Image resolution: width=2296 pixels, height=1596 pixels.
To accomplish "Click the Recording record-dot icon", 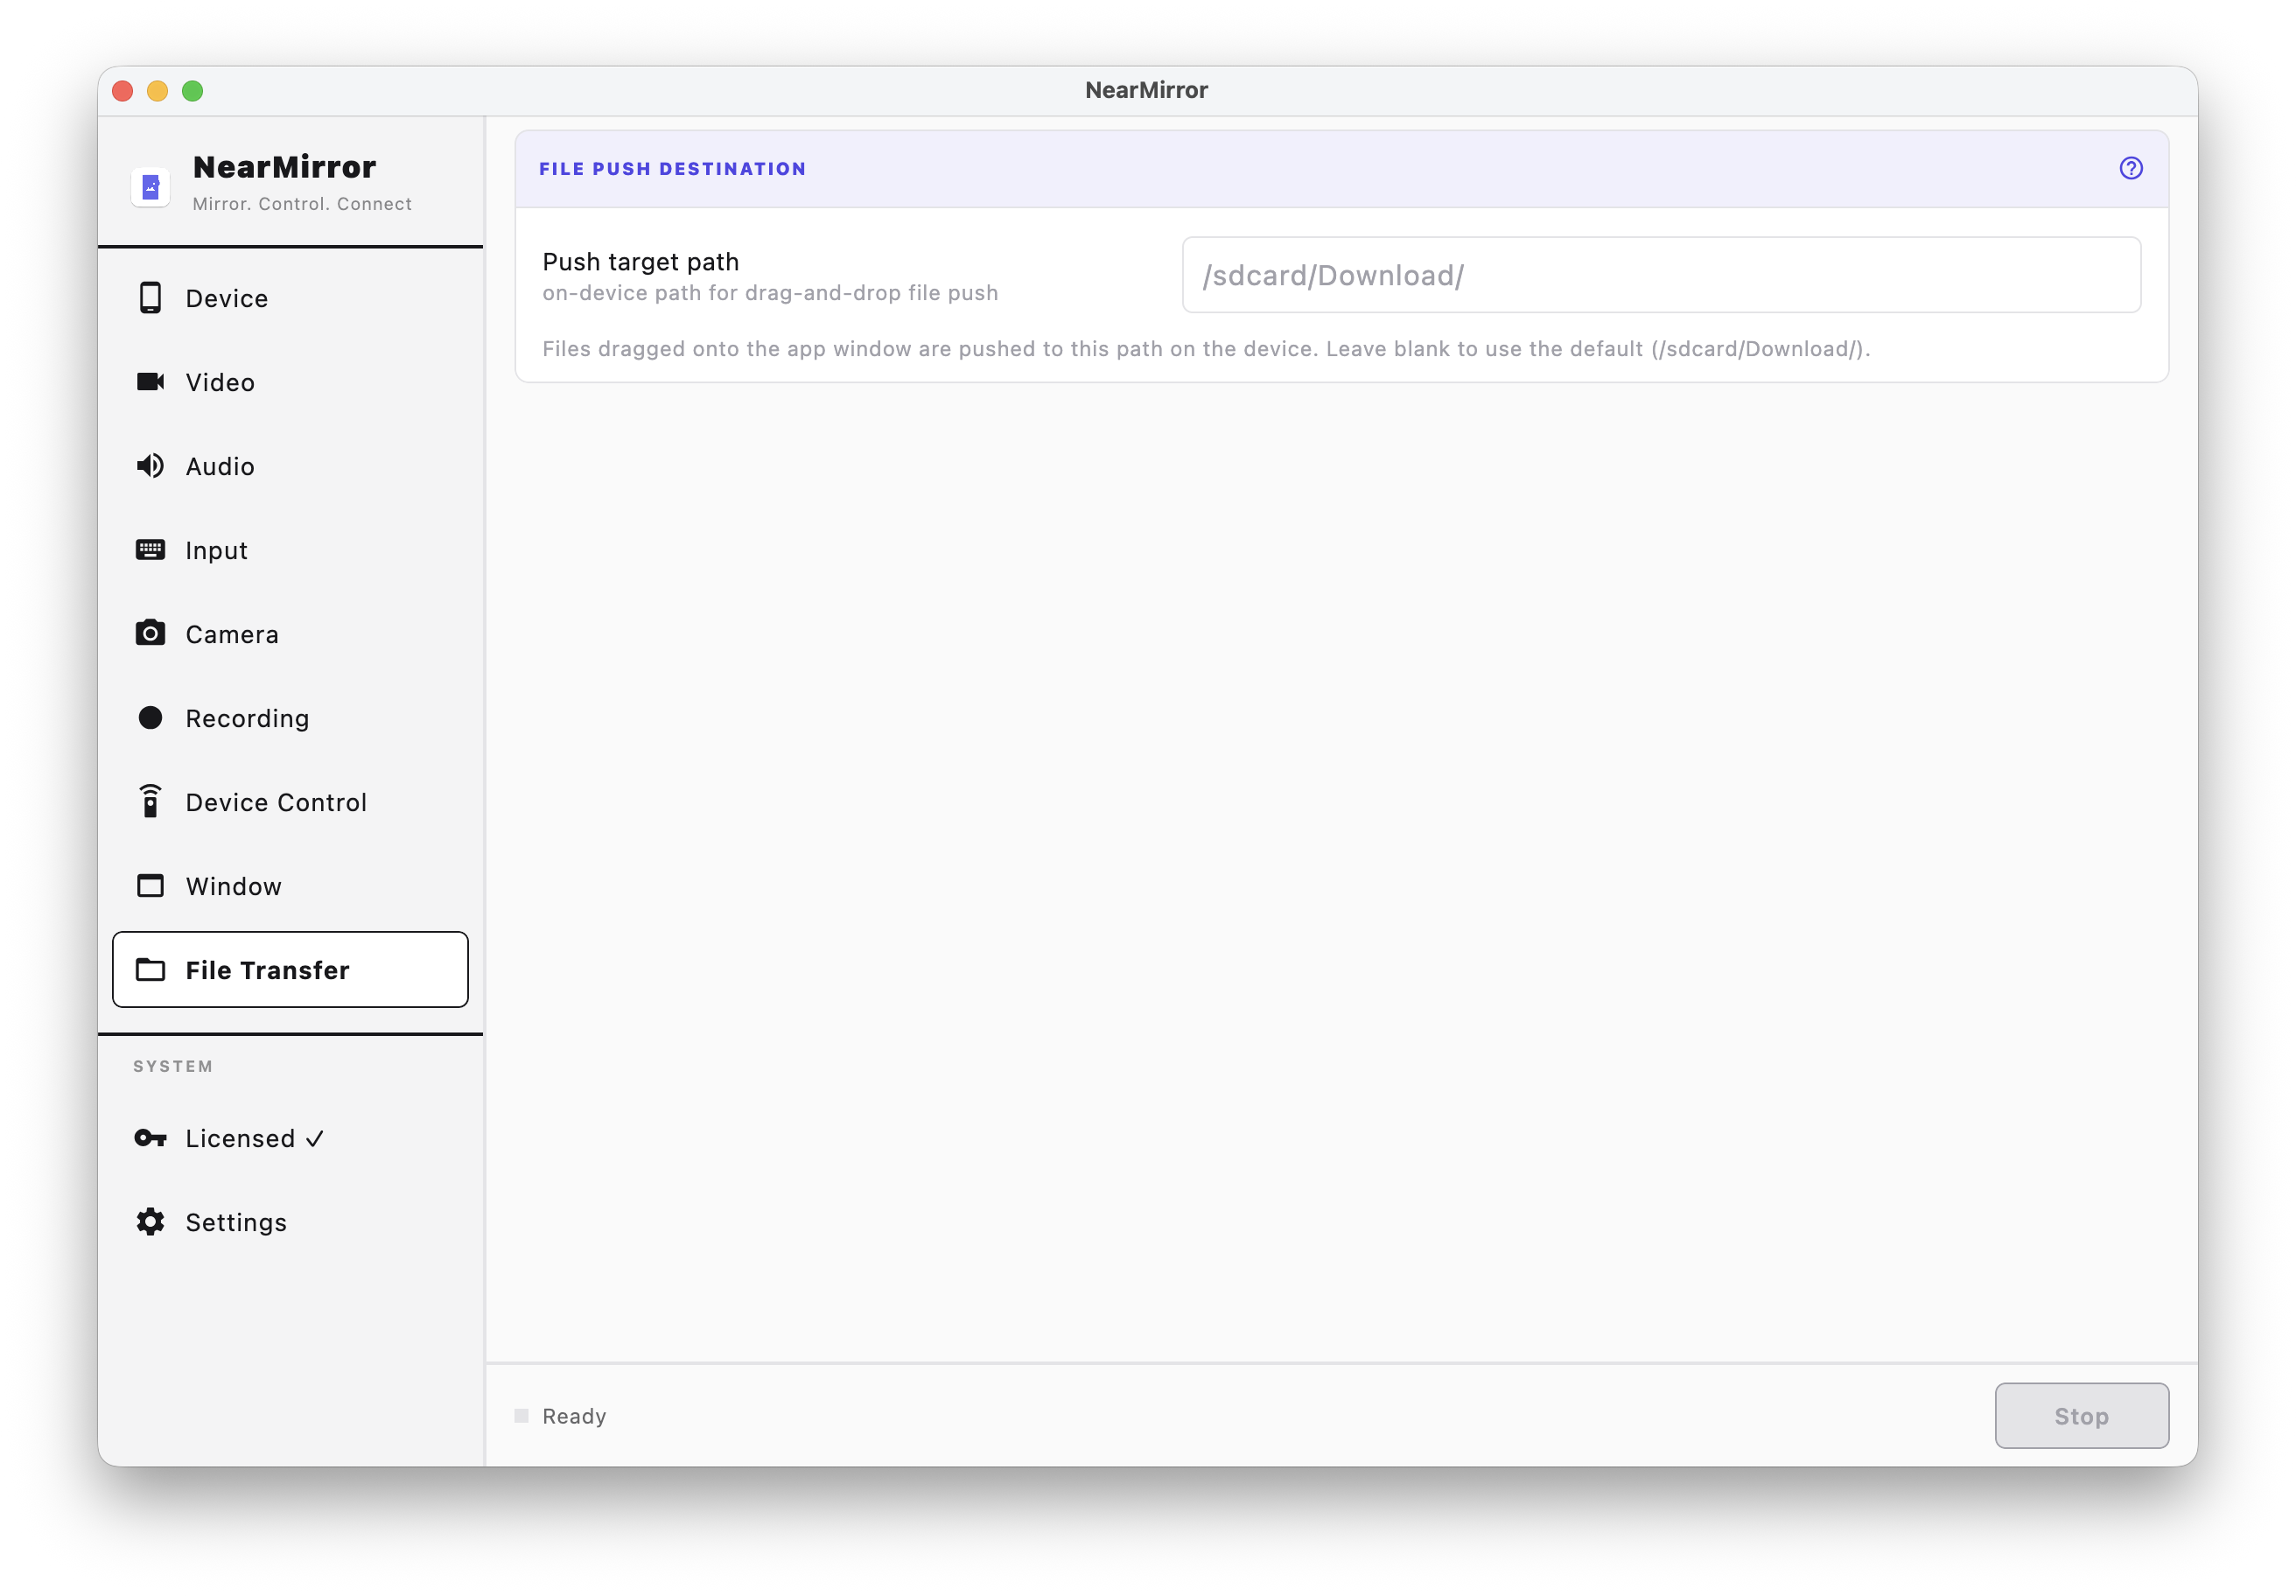I will point(150,717).
